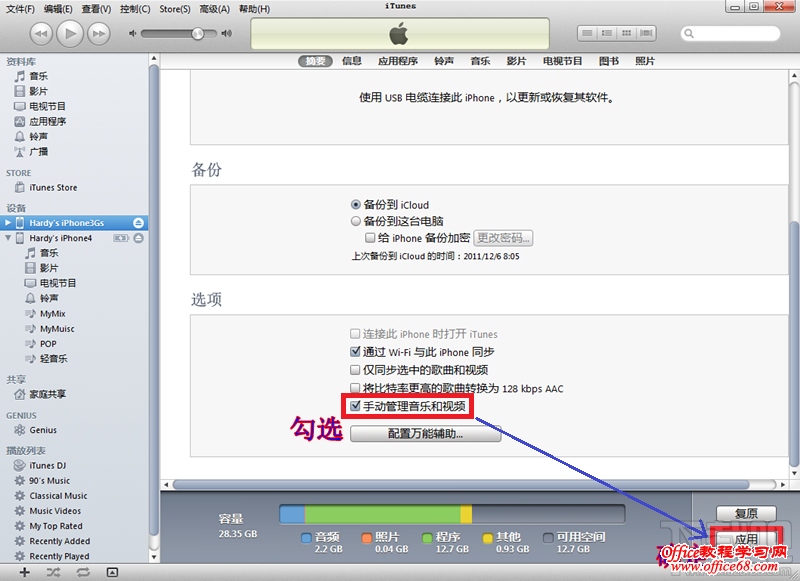Click the high volume speaker icon
800x581 pixels.
coord(227,33)
